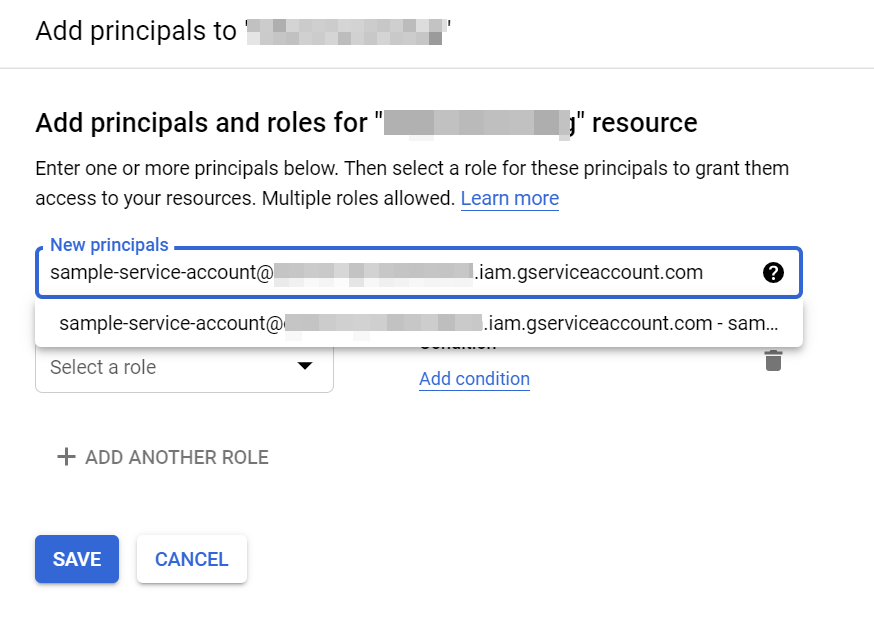Click the plus icon beside ADD ANOTHER ROLE
874x618 pixels.
pos(66,457)
